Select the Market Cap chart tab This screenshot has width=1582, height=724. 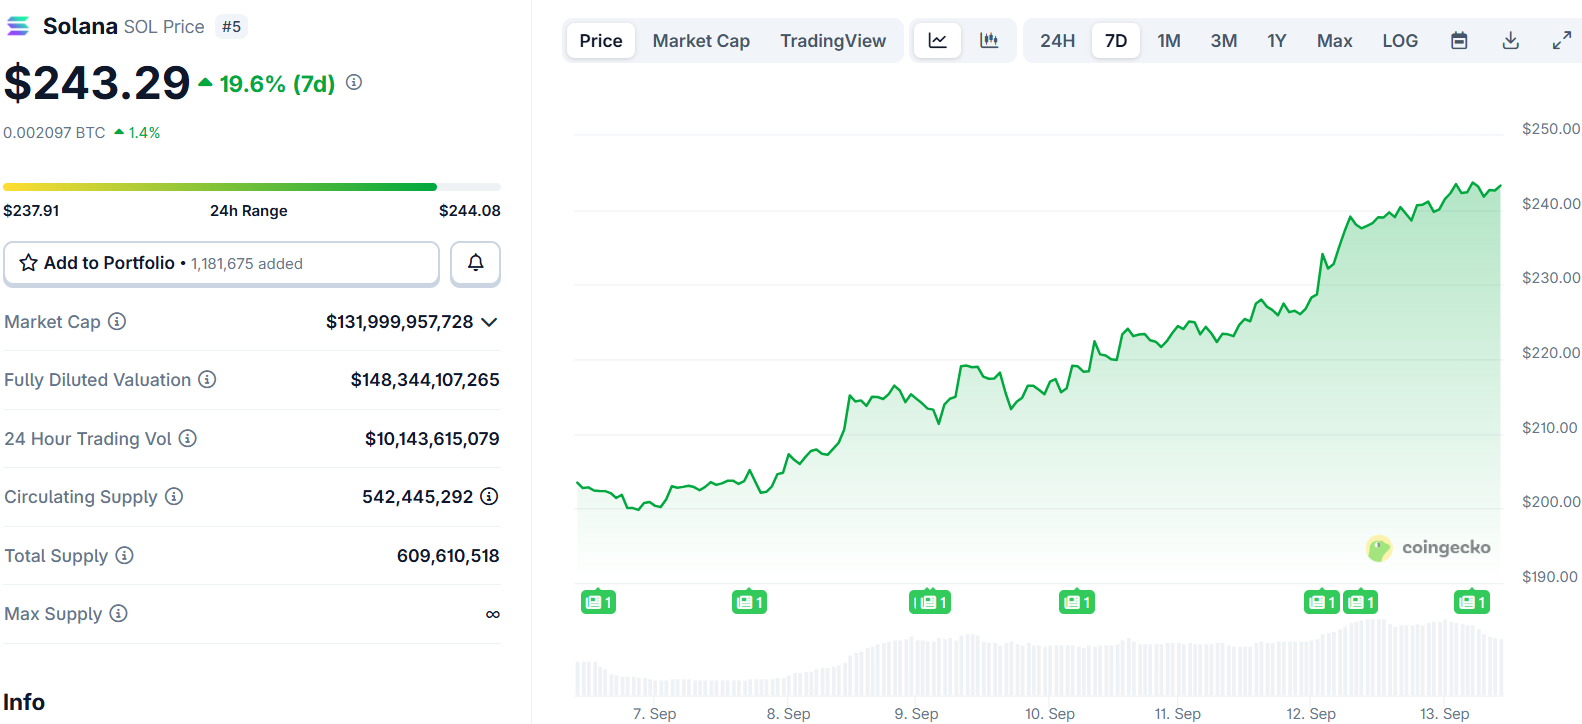tap(701, 41)
